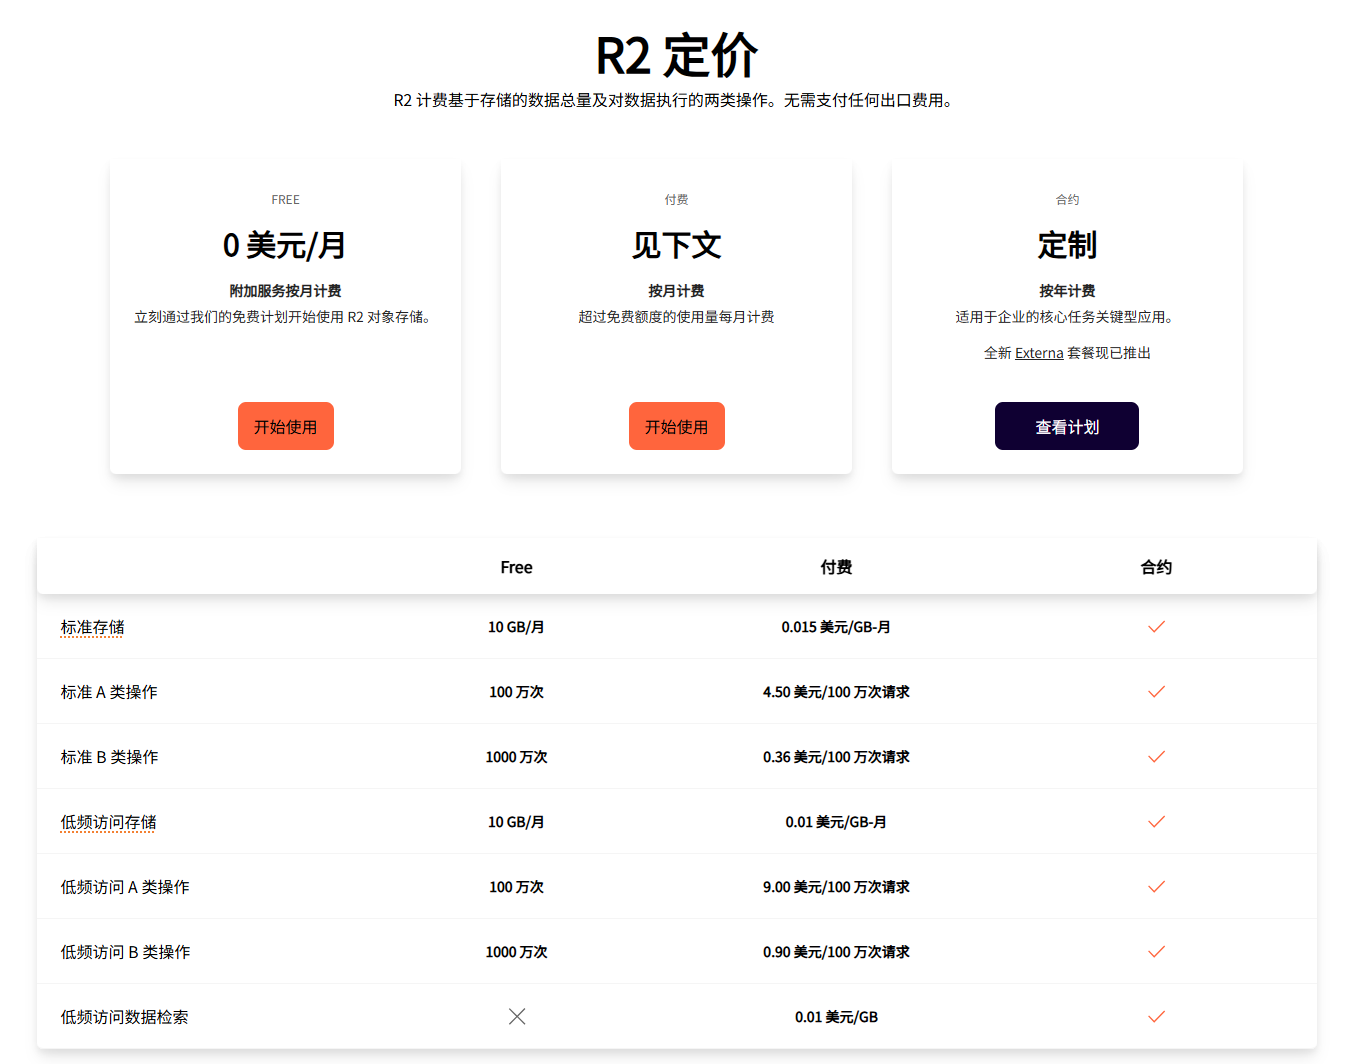Click the checkmark in 标准 B 类操作 row
Image resolution: width=1345 pixels, height=1064 pixels.
[1156, 757]
